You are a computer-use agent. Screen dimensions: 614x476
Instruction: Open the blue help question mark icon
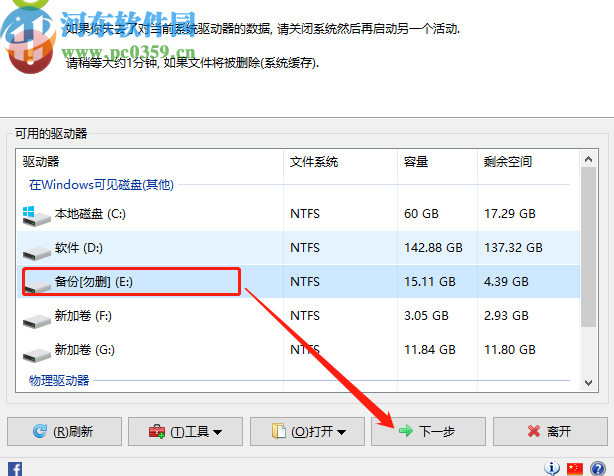(x=598, y=468)
